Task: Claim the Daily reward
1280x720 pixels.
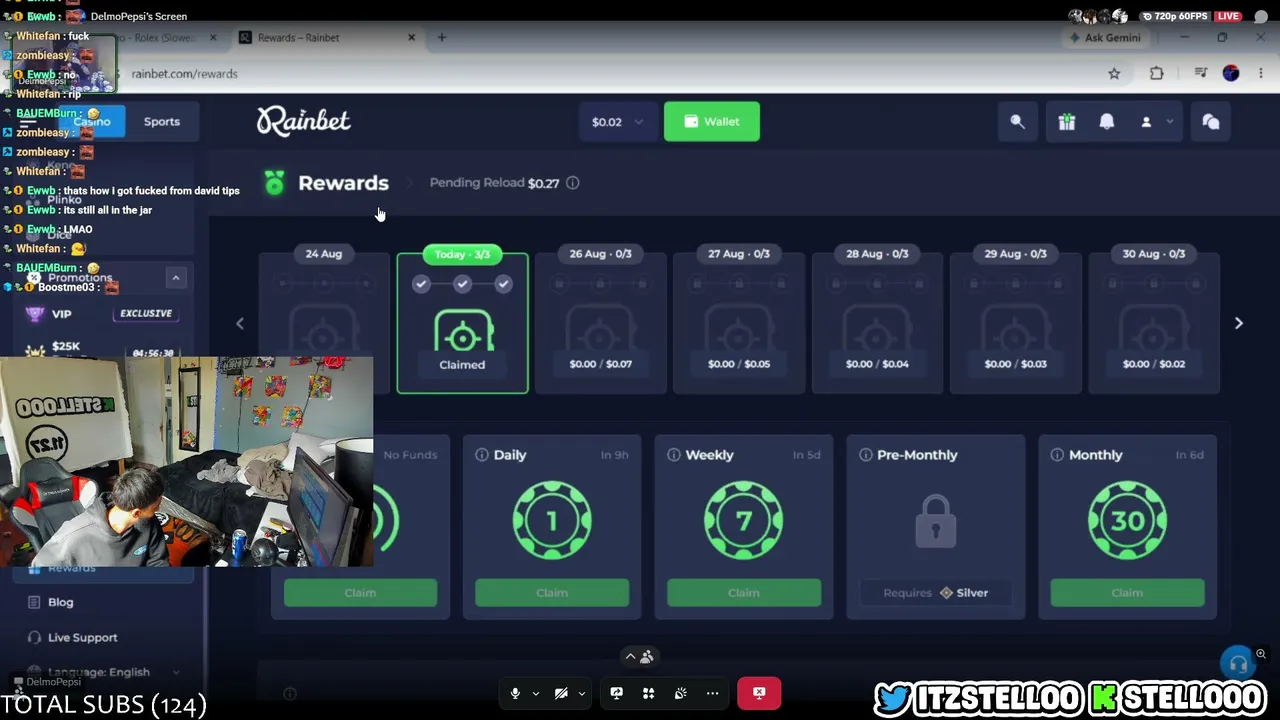Action: pos(552,593)
